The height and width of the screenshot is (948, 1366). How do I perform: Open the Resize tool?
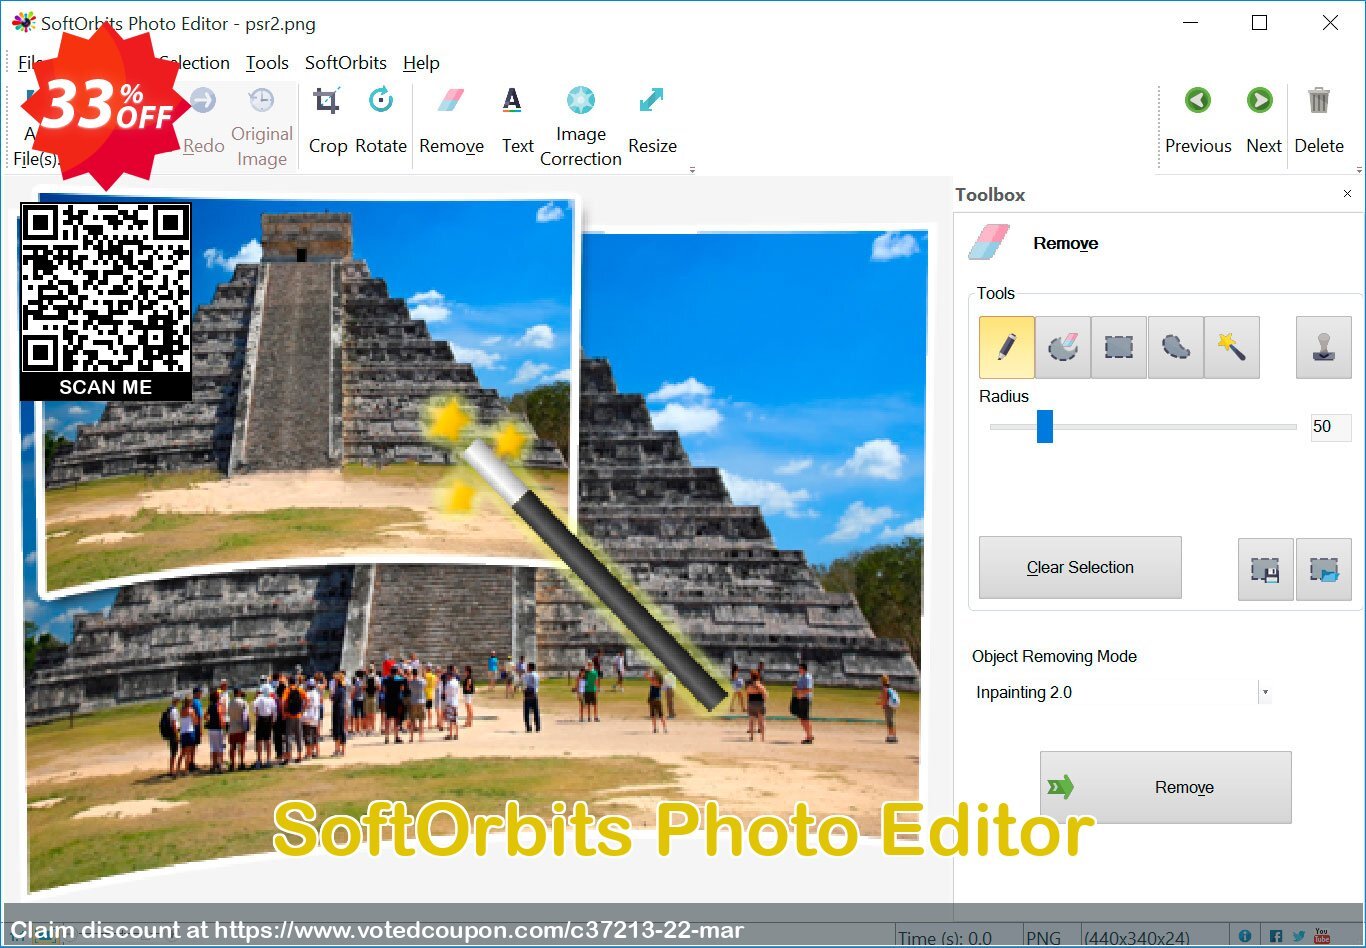pyautogui.click(x=652, y=122)
